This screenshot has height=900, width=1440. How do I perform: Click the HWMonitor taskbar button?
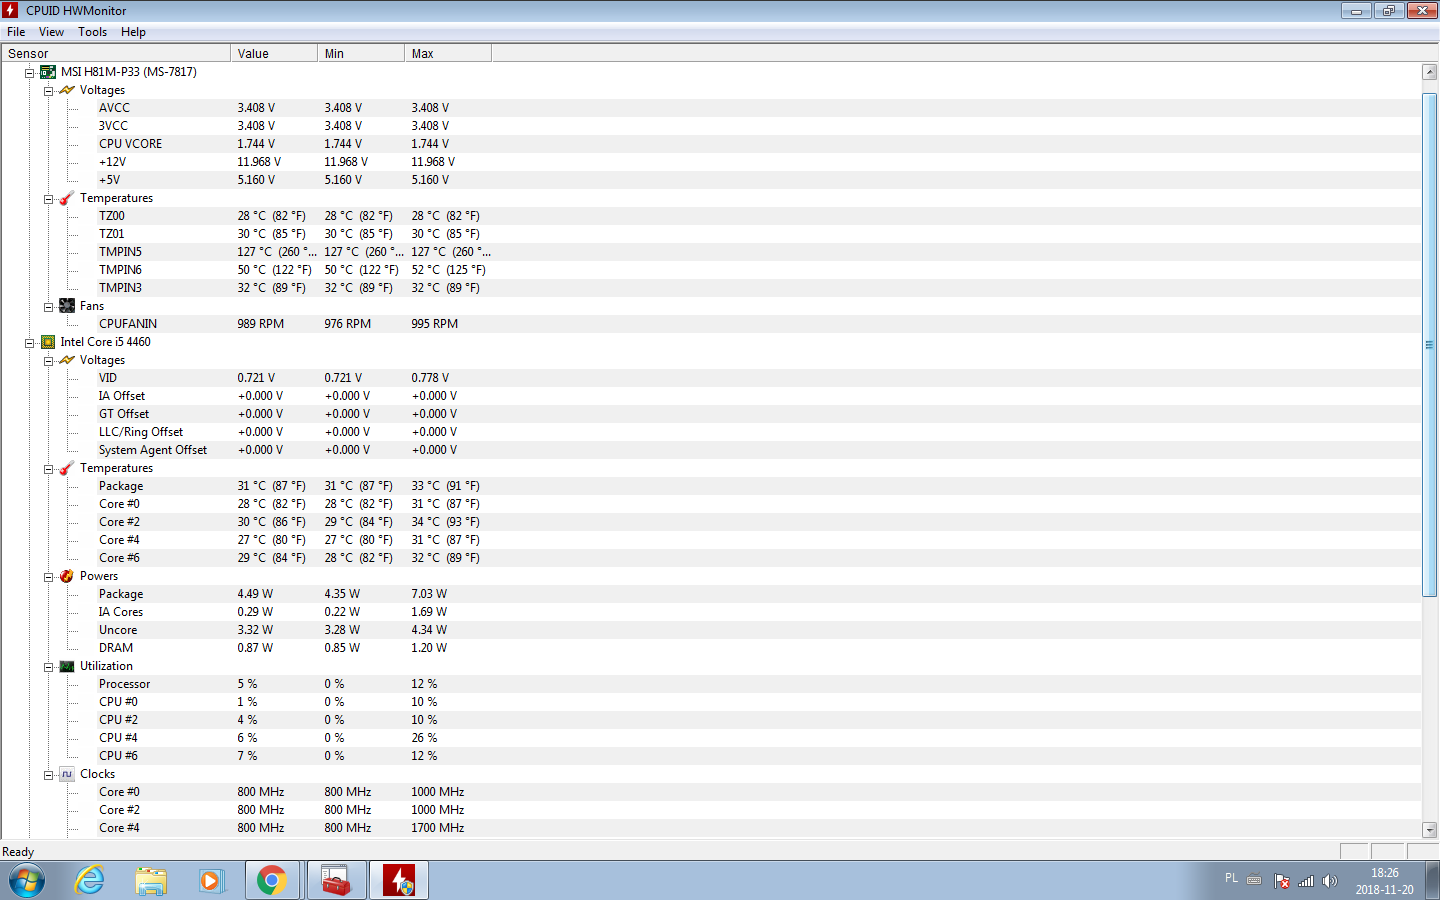399,881
